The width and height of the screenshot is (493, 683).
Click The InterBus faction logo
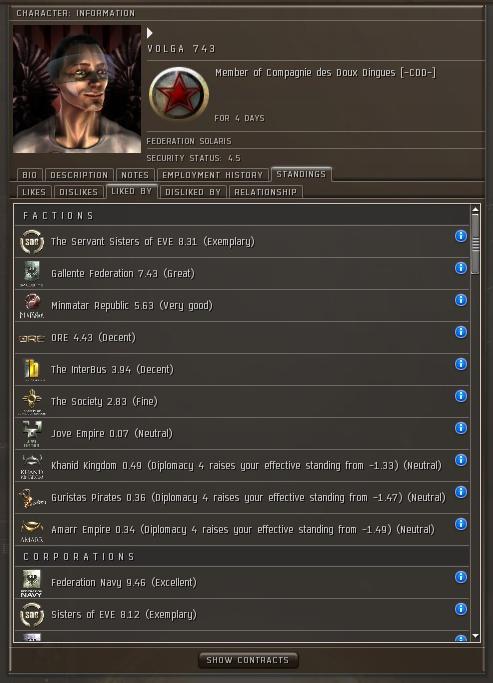point(32,369)
